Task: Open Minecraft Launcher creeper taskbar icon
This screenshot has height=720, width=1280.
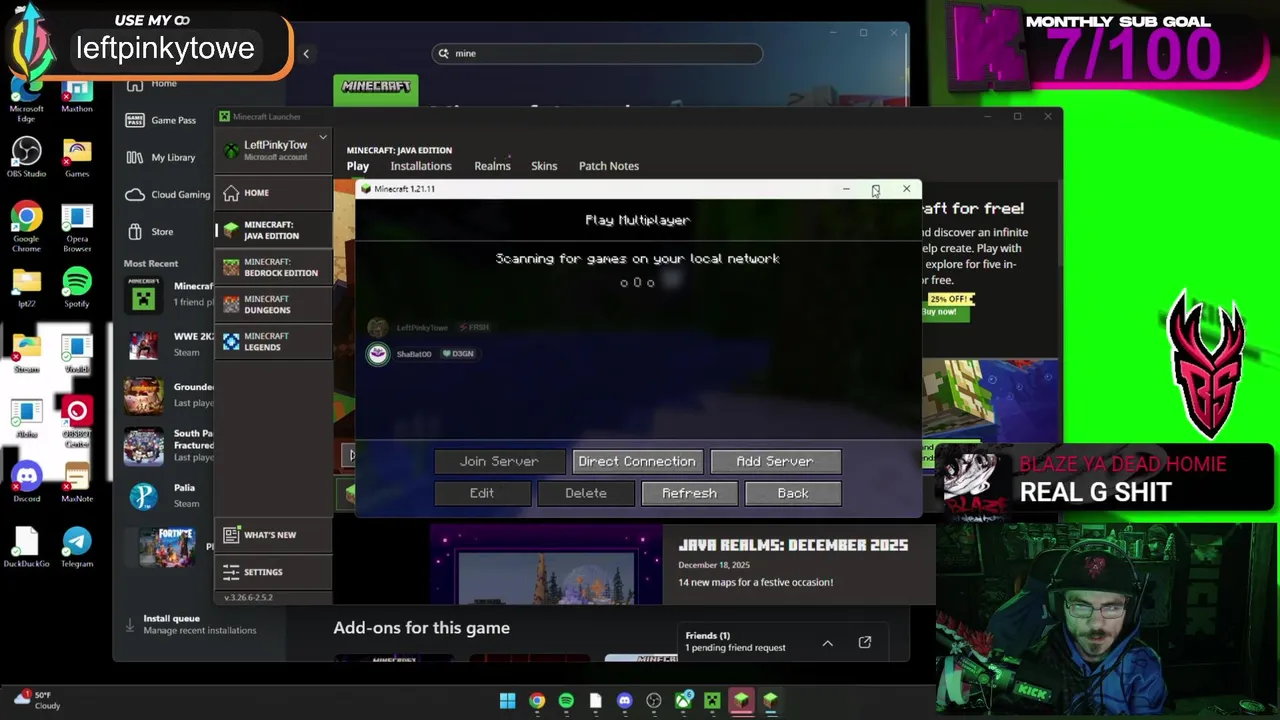Action: tap(712, 701)
